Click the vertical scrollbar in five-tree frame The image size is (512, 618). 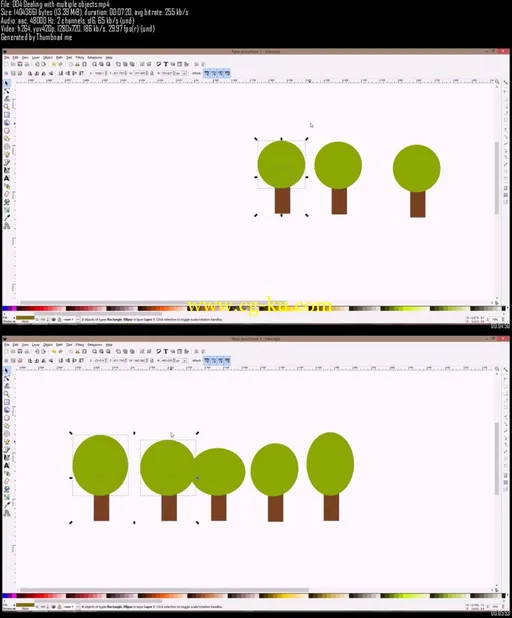point(497,458)
